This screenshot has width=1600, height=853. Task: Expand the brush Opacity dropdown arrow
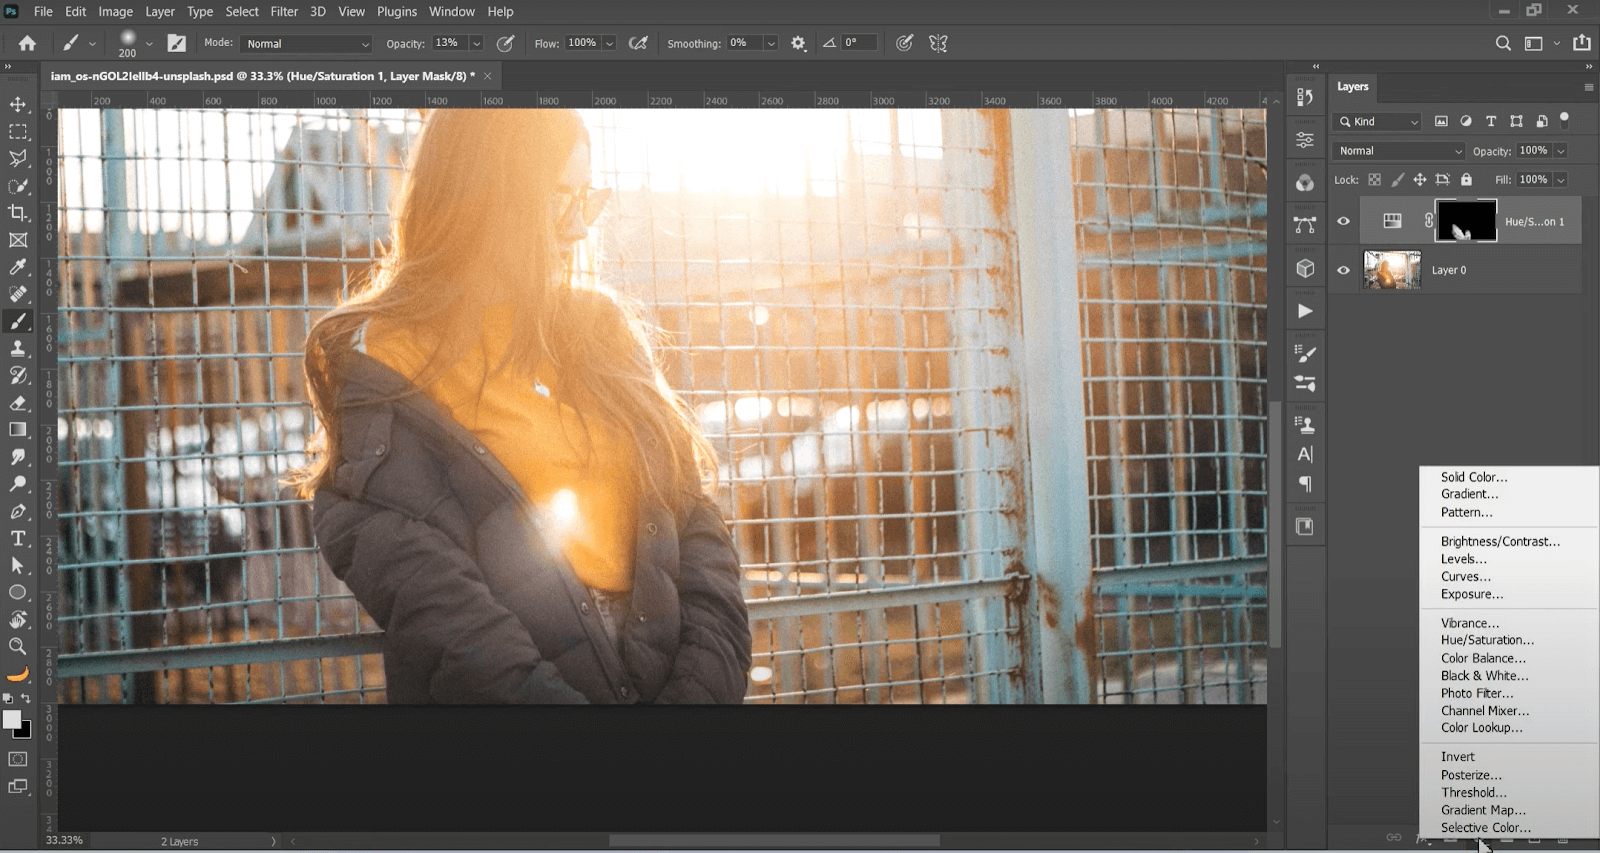(476, 44)
